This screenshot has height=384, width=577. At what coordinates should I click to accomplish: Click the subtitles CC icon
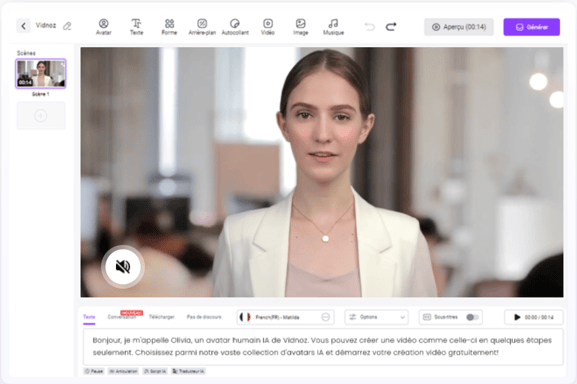click(x=427, y=317)
